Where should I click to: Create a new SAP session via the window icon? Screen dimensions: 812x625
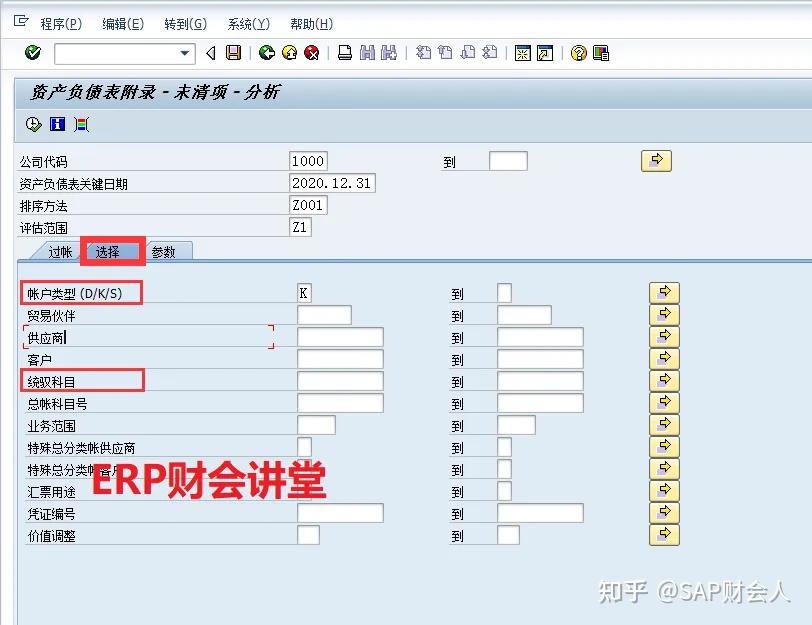coord(523,53)
